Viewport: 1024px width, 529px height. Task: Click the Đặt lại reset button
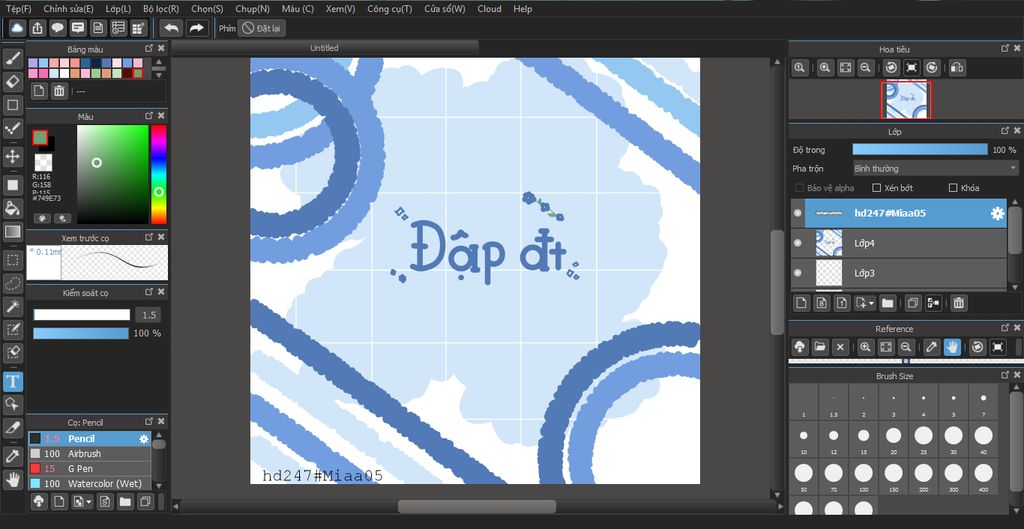(x=261, y=28)
